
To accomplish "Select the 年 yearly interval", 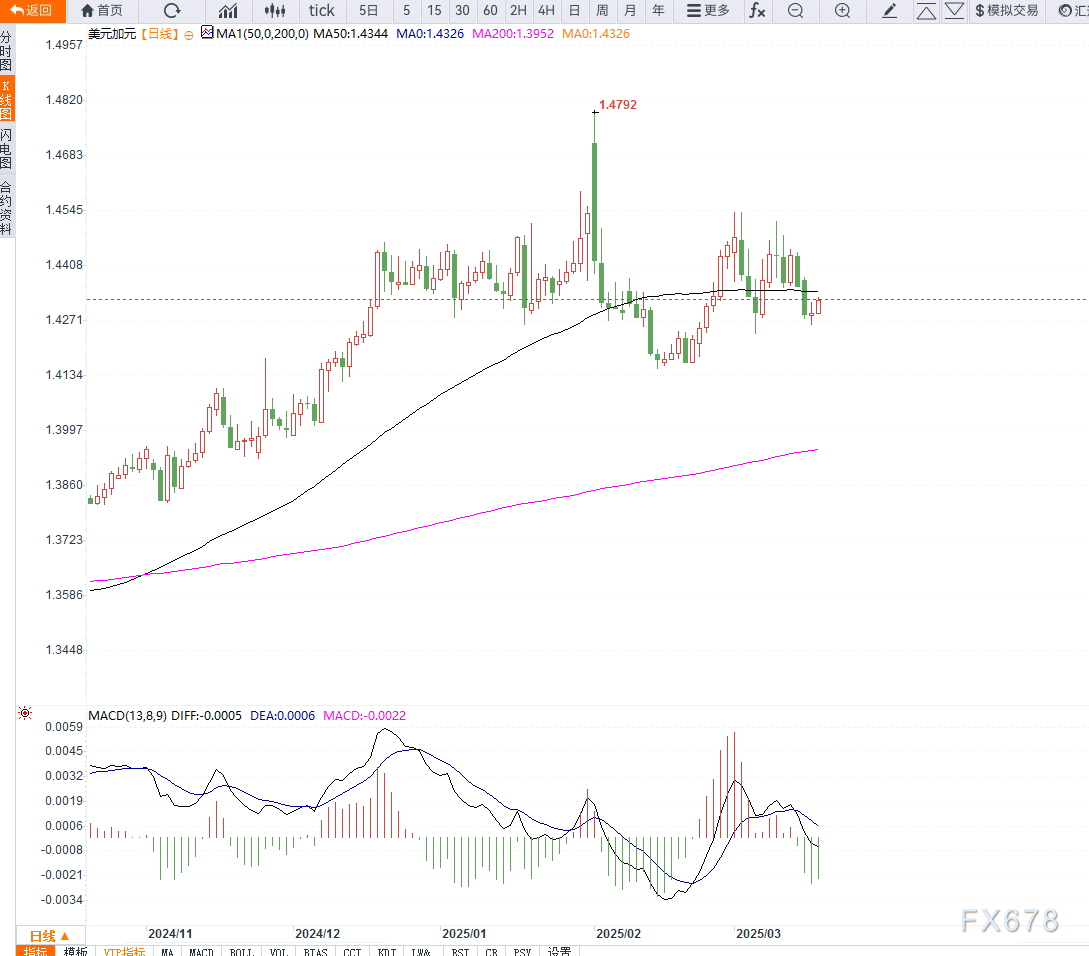I will click(x=658, y=10).
